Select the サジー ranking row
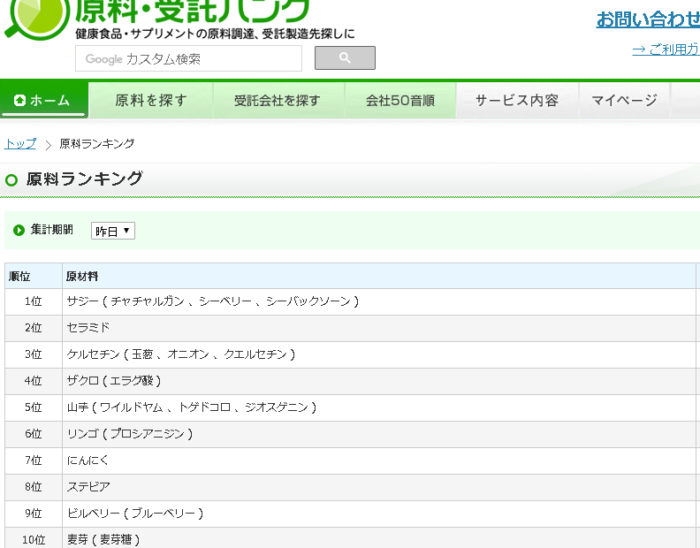Viewport: 700px width, 548px height. (212, 301)
